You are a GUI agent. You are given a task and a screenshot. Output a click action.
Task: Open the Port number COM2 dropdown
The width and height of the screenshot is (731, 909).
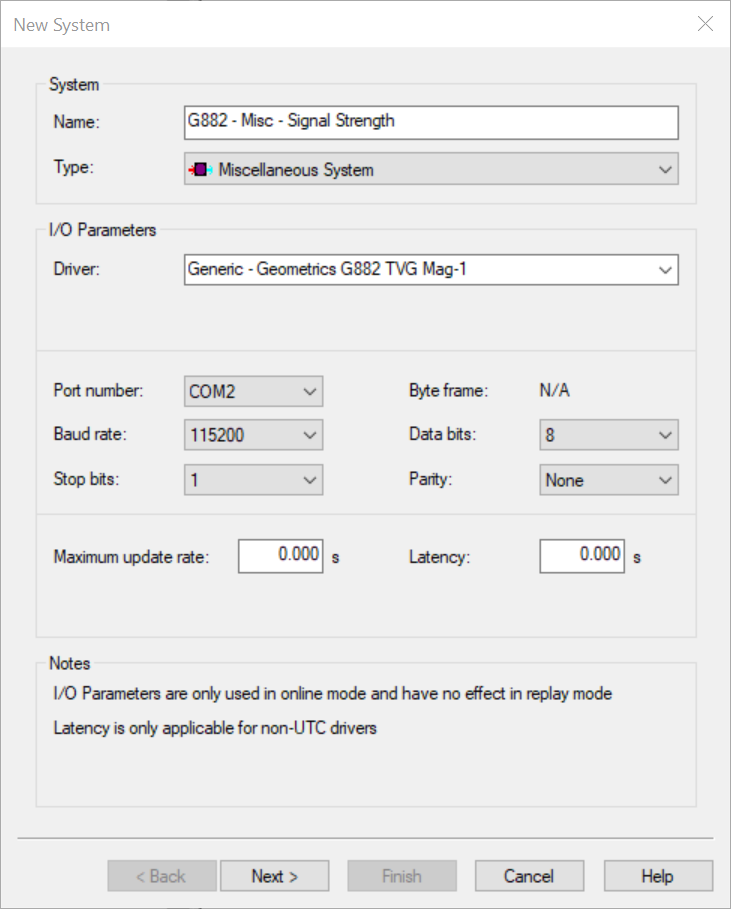click(x=254, y=392)
